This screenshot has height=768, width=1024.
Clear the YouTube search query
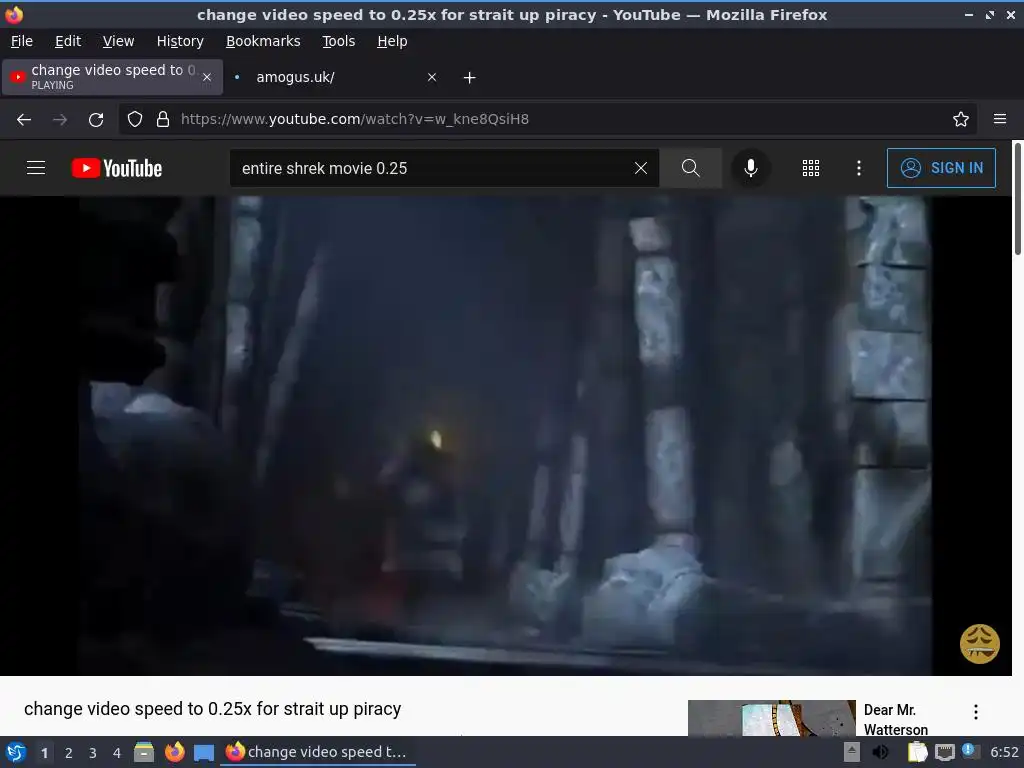click(x=641, y=168)
